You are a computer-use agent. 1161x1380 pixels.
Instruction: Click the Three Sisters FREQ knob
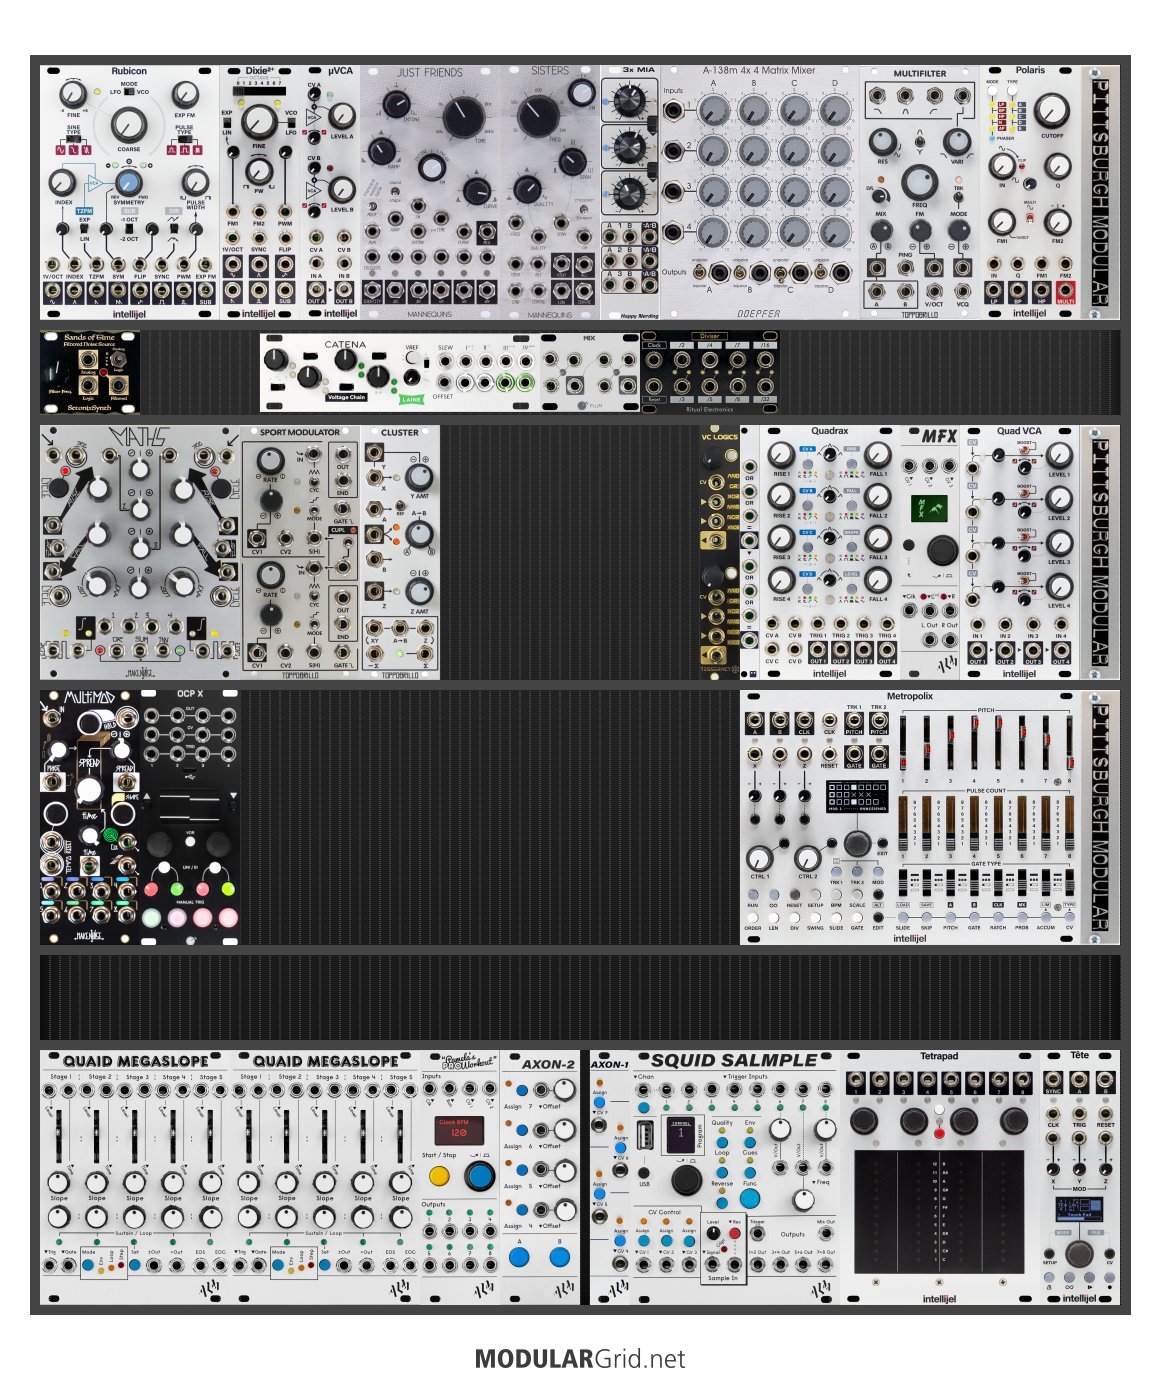(538, 116)
